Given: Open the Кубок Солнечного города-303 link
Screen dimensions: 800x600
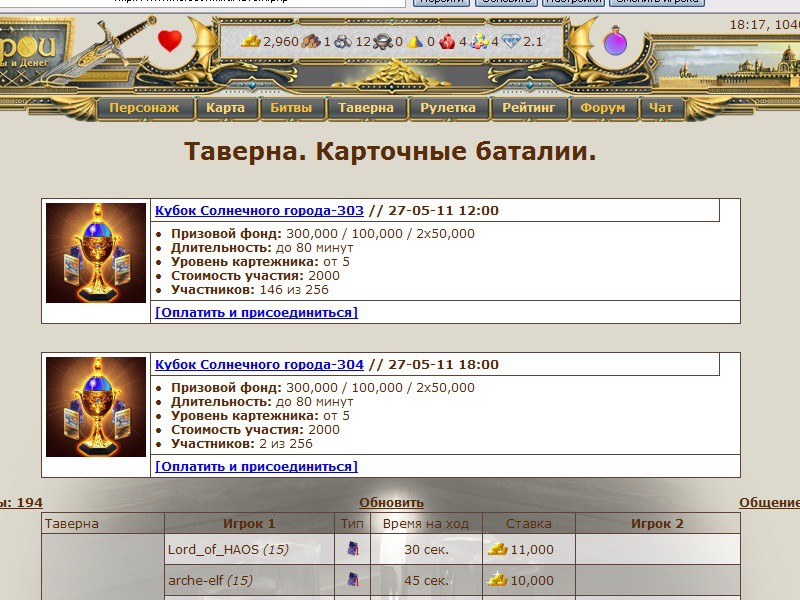Looking at the screenshot, I should pos(259,210).
